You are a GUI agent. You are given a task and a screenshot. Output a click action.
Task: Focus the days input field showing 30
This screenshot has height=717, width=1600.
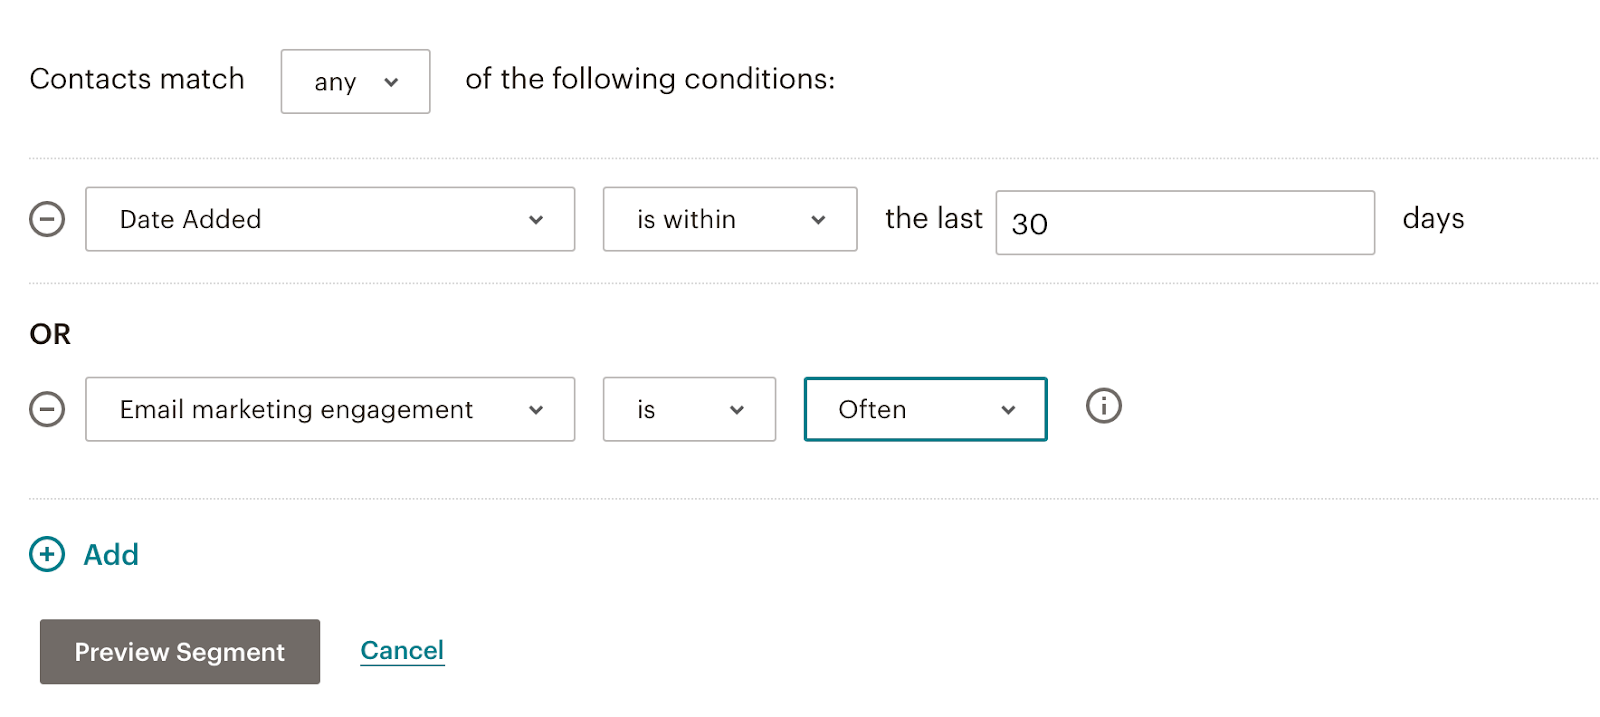coord(1185,223)
